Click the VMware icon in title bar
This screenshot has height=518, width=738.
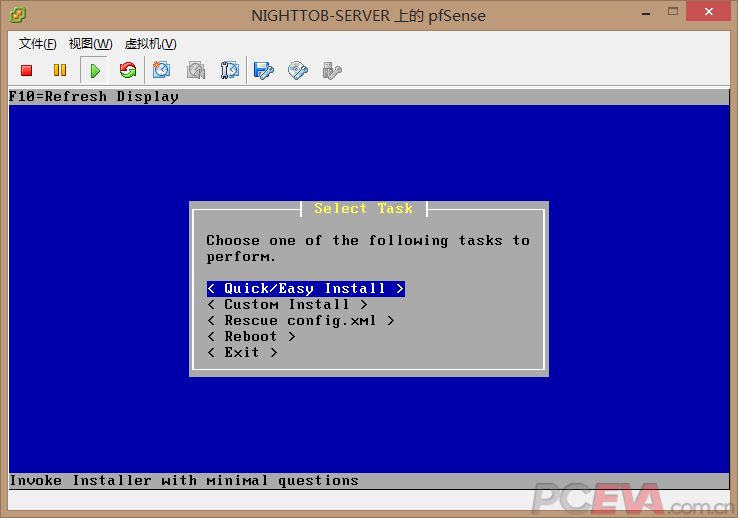point(17,14)
